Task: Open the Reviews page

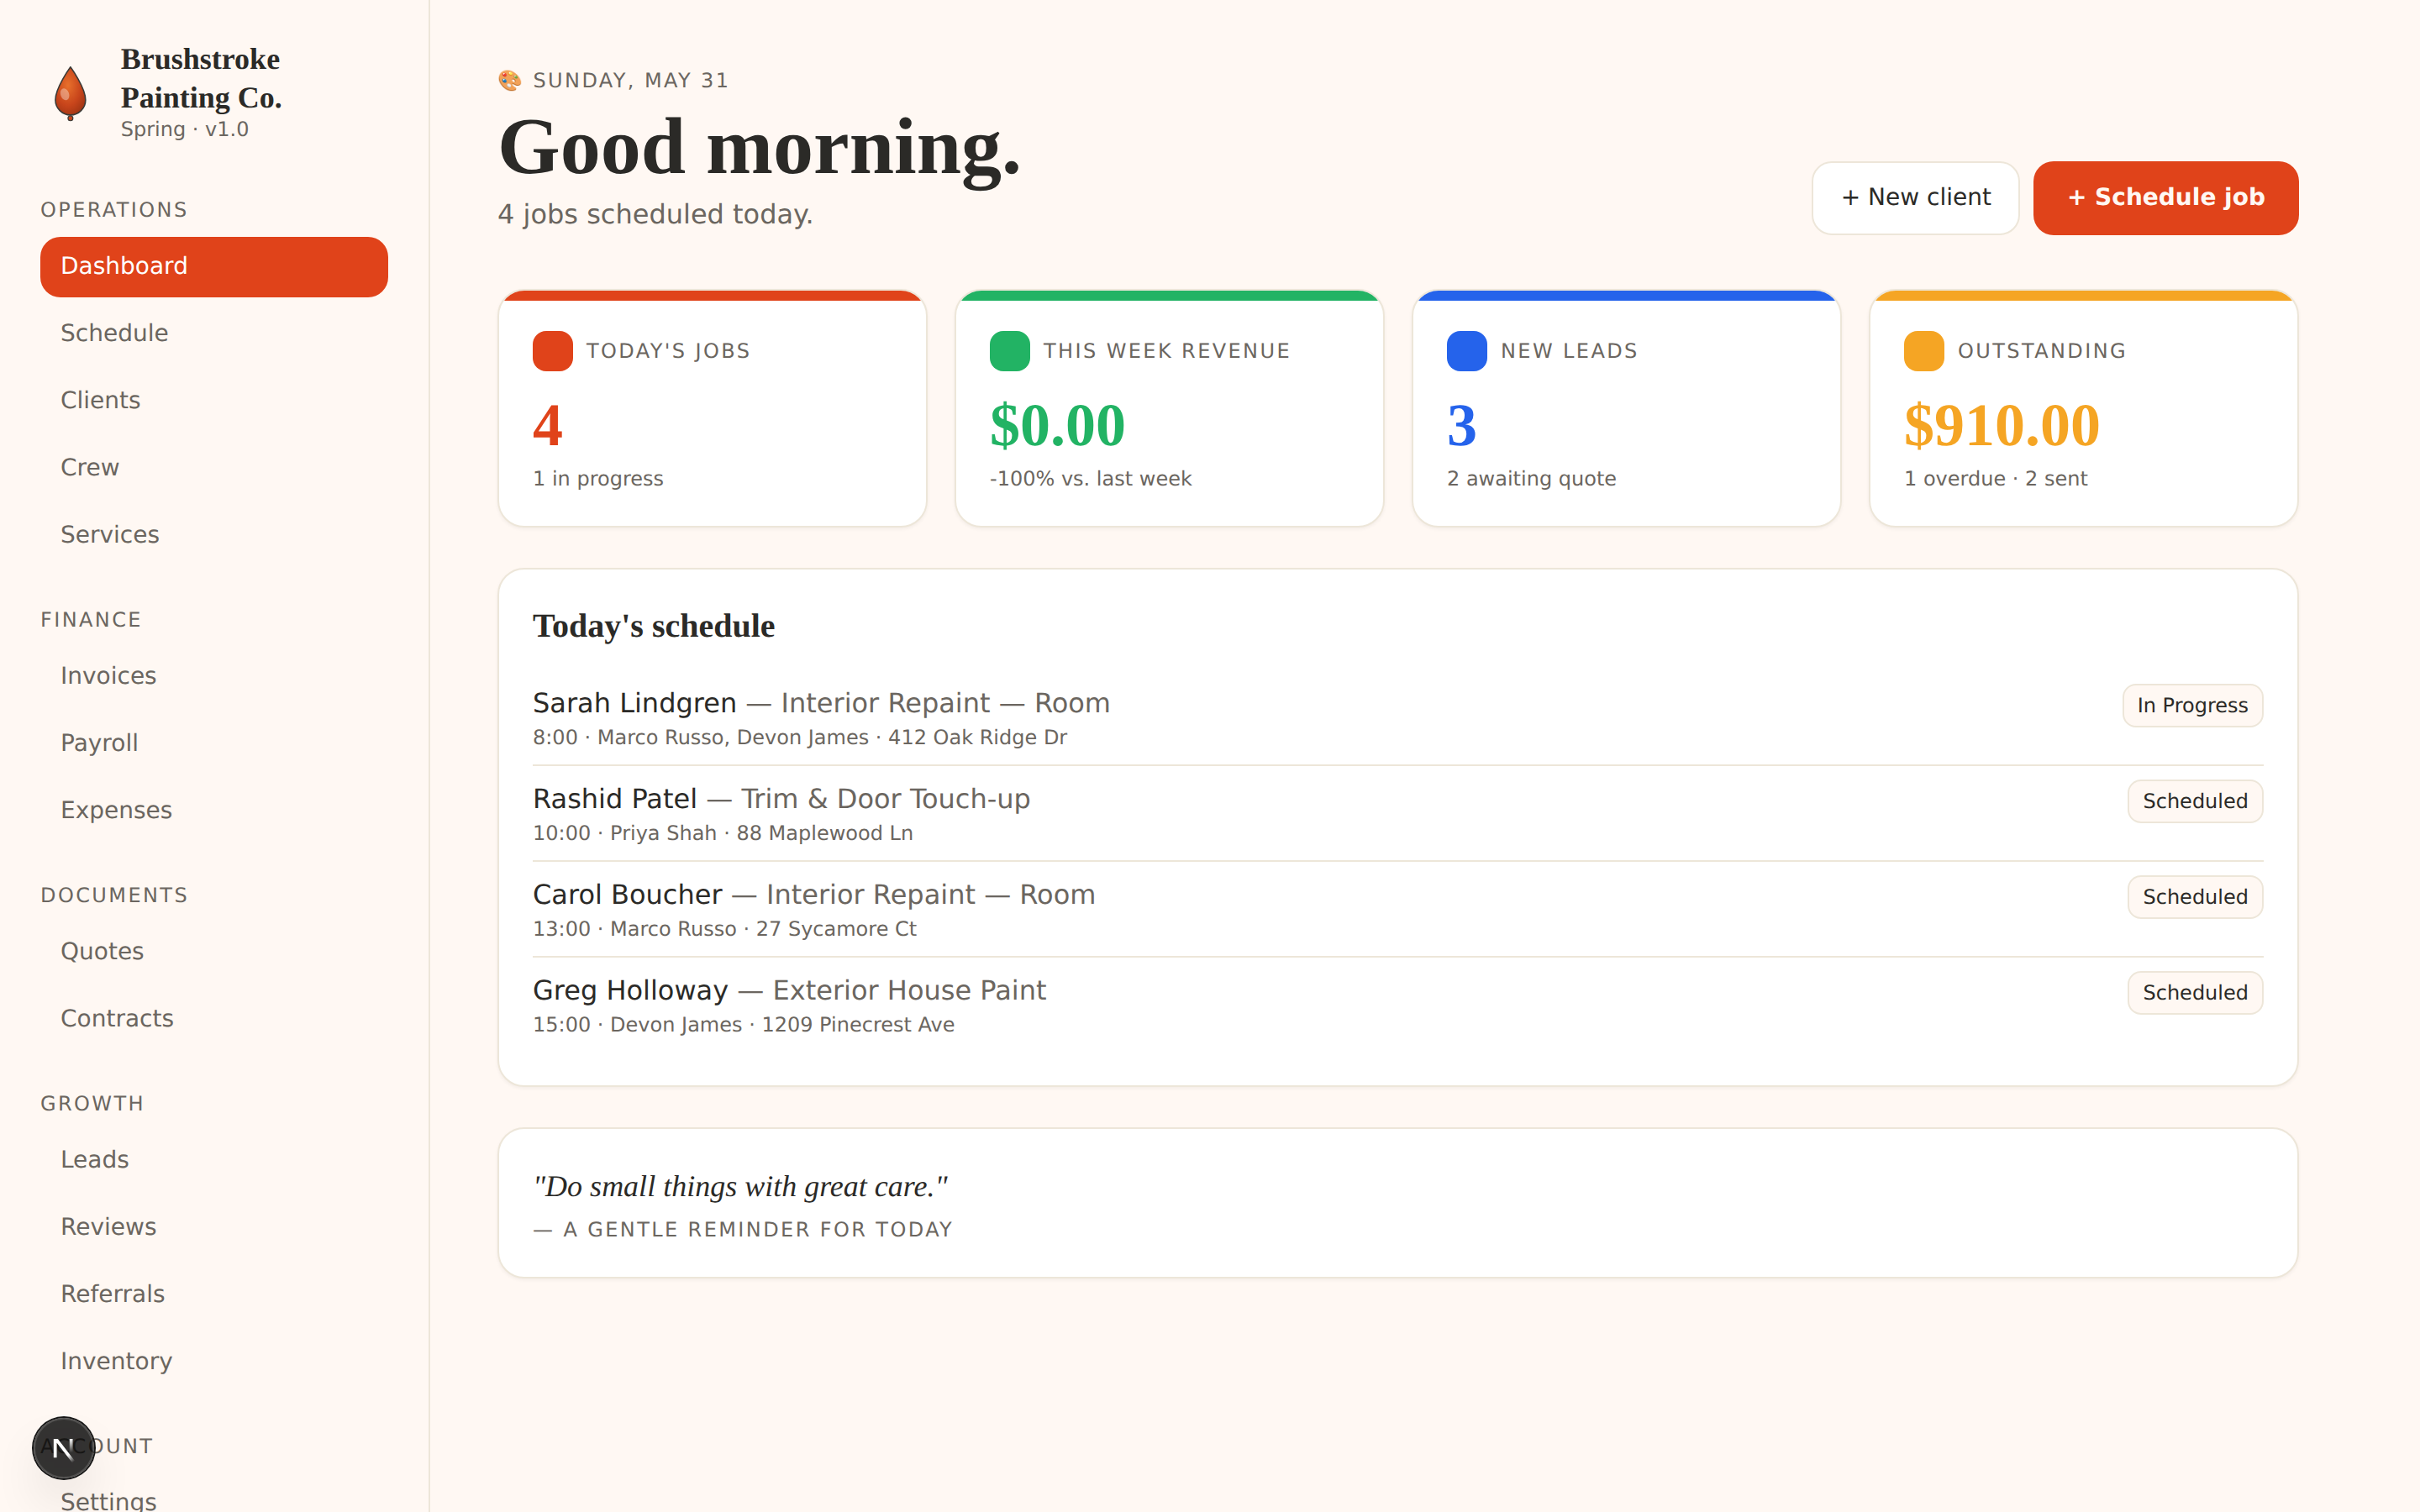Action: (x=214, y=1226)
